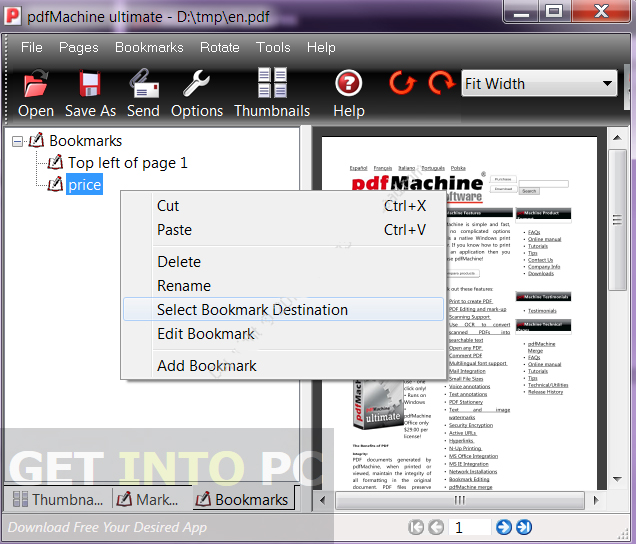Image resolution: width=636 pixels, height=544 pixels.
Task: Show Thumbnails using the toolbar pages icon
Action: 272,83
